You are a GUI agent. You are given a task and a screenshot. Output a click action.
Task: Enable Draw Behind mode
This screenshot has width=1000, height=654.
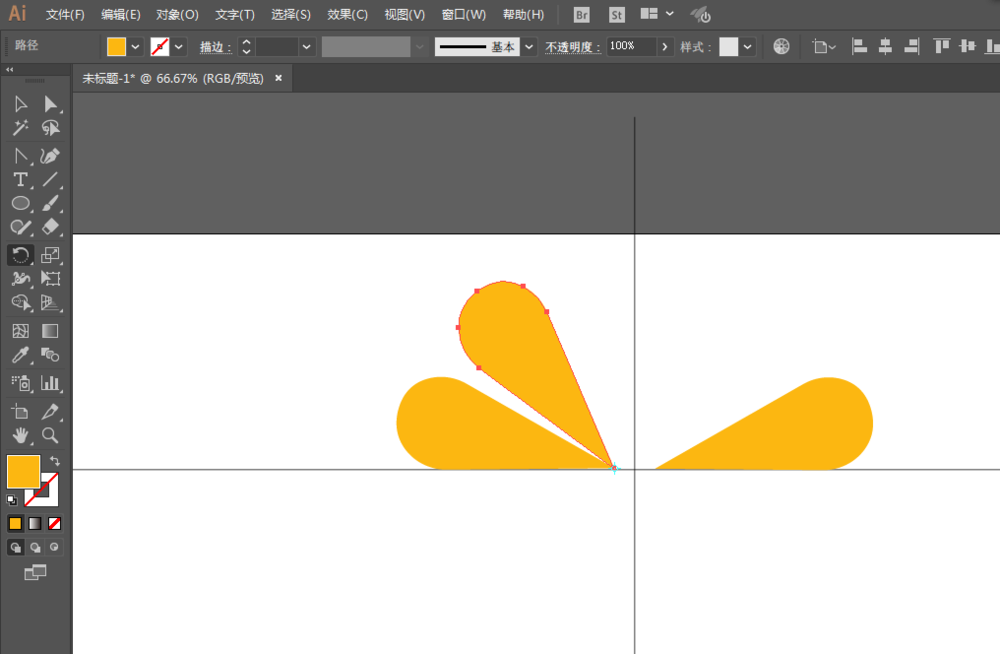point(35,547)
